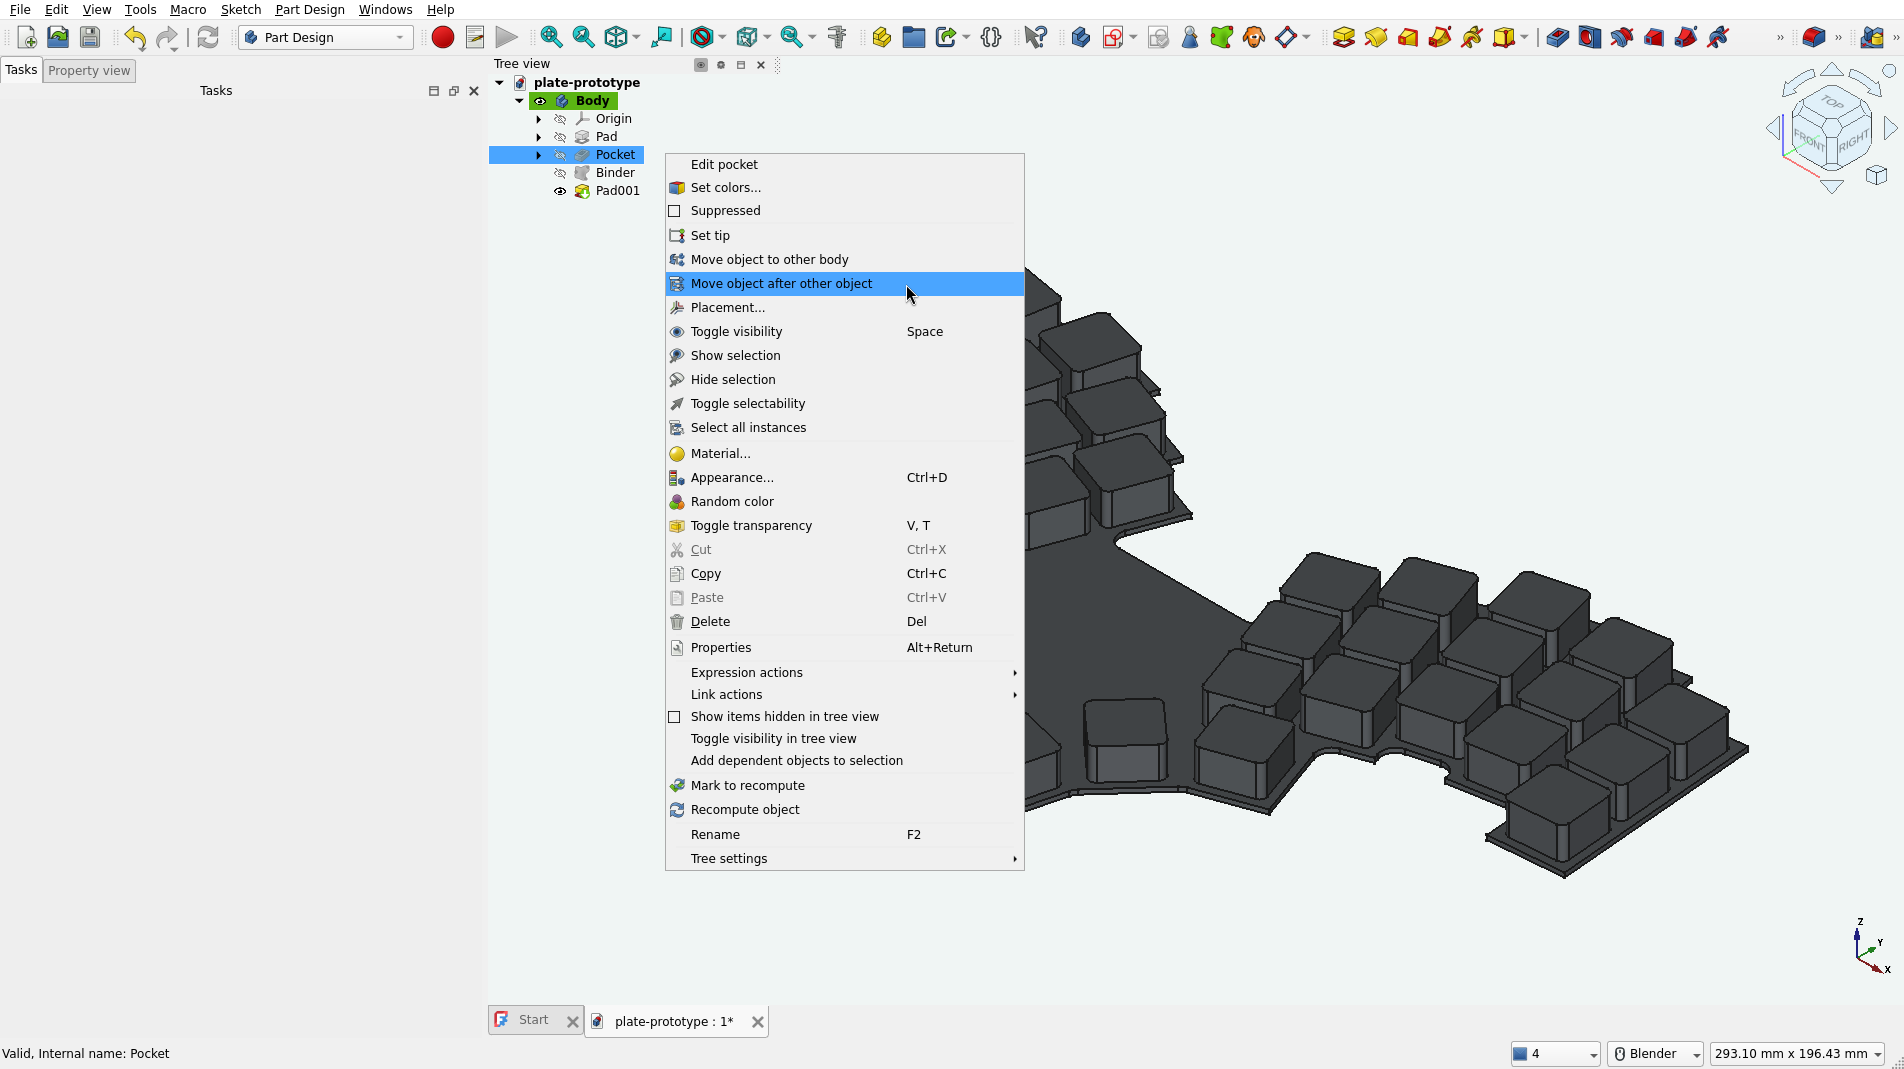1904x1069 pixels.
Task: Select the Revolution tool
Action: 1376,37
